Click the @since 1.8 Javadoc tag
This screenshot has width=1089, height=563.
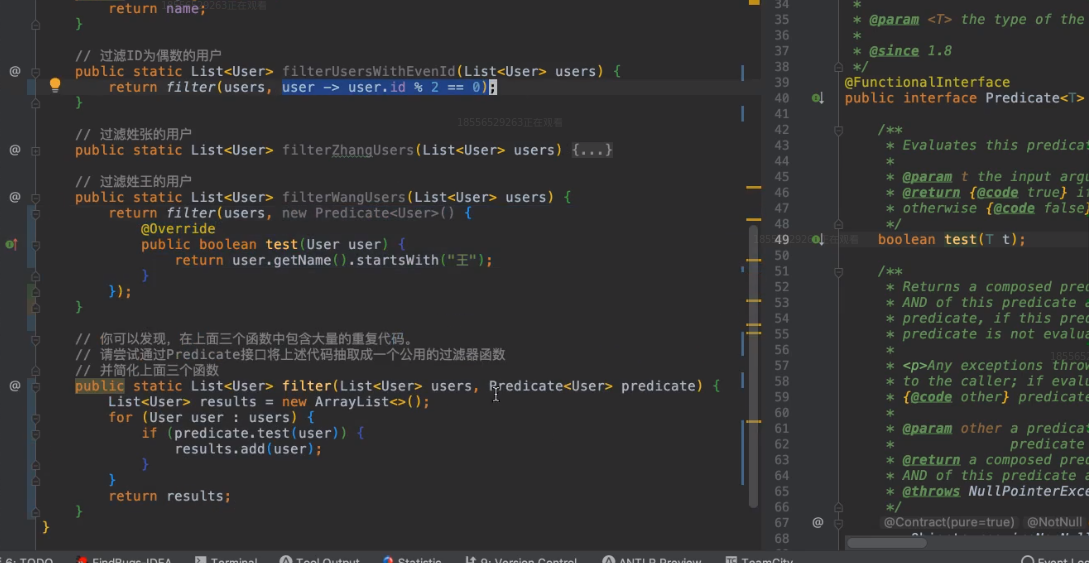click(910, 51)
